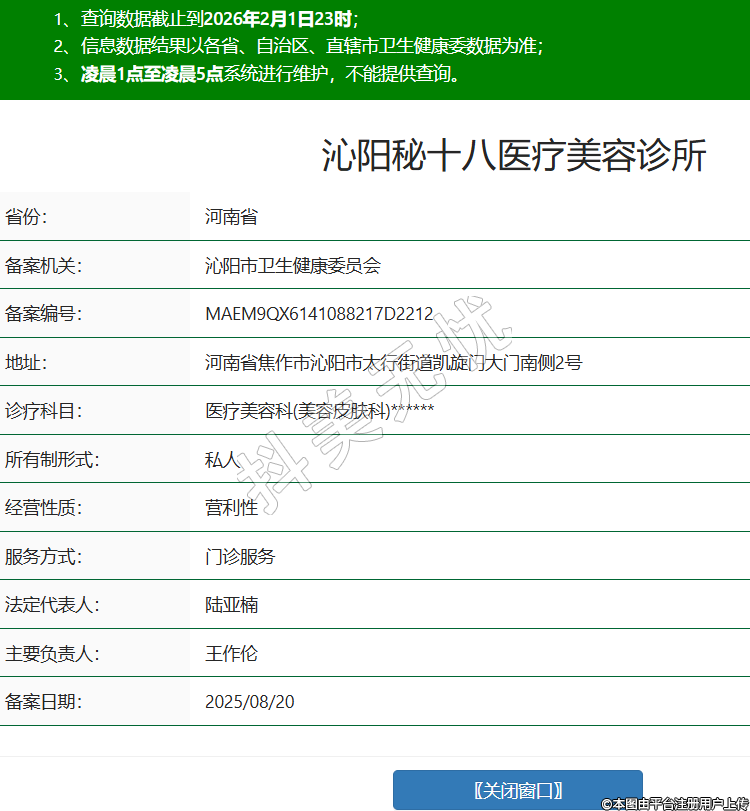Click the filing number MAEM9QX6141088217D2212

[319, 314]
